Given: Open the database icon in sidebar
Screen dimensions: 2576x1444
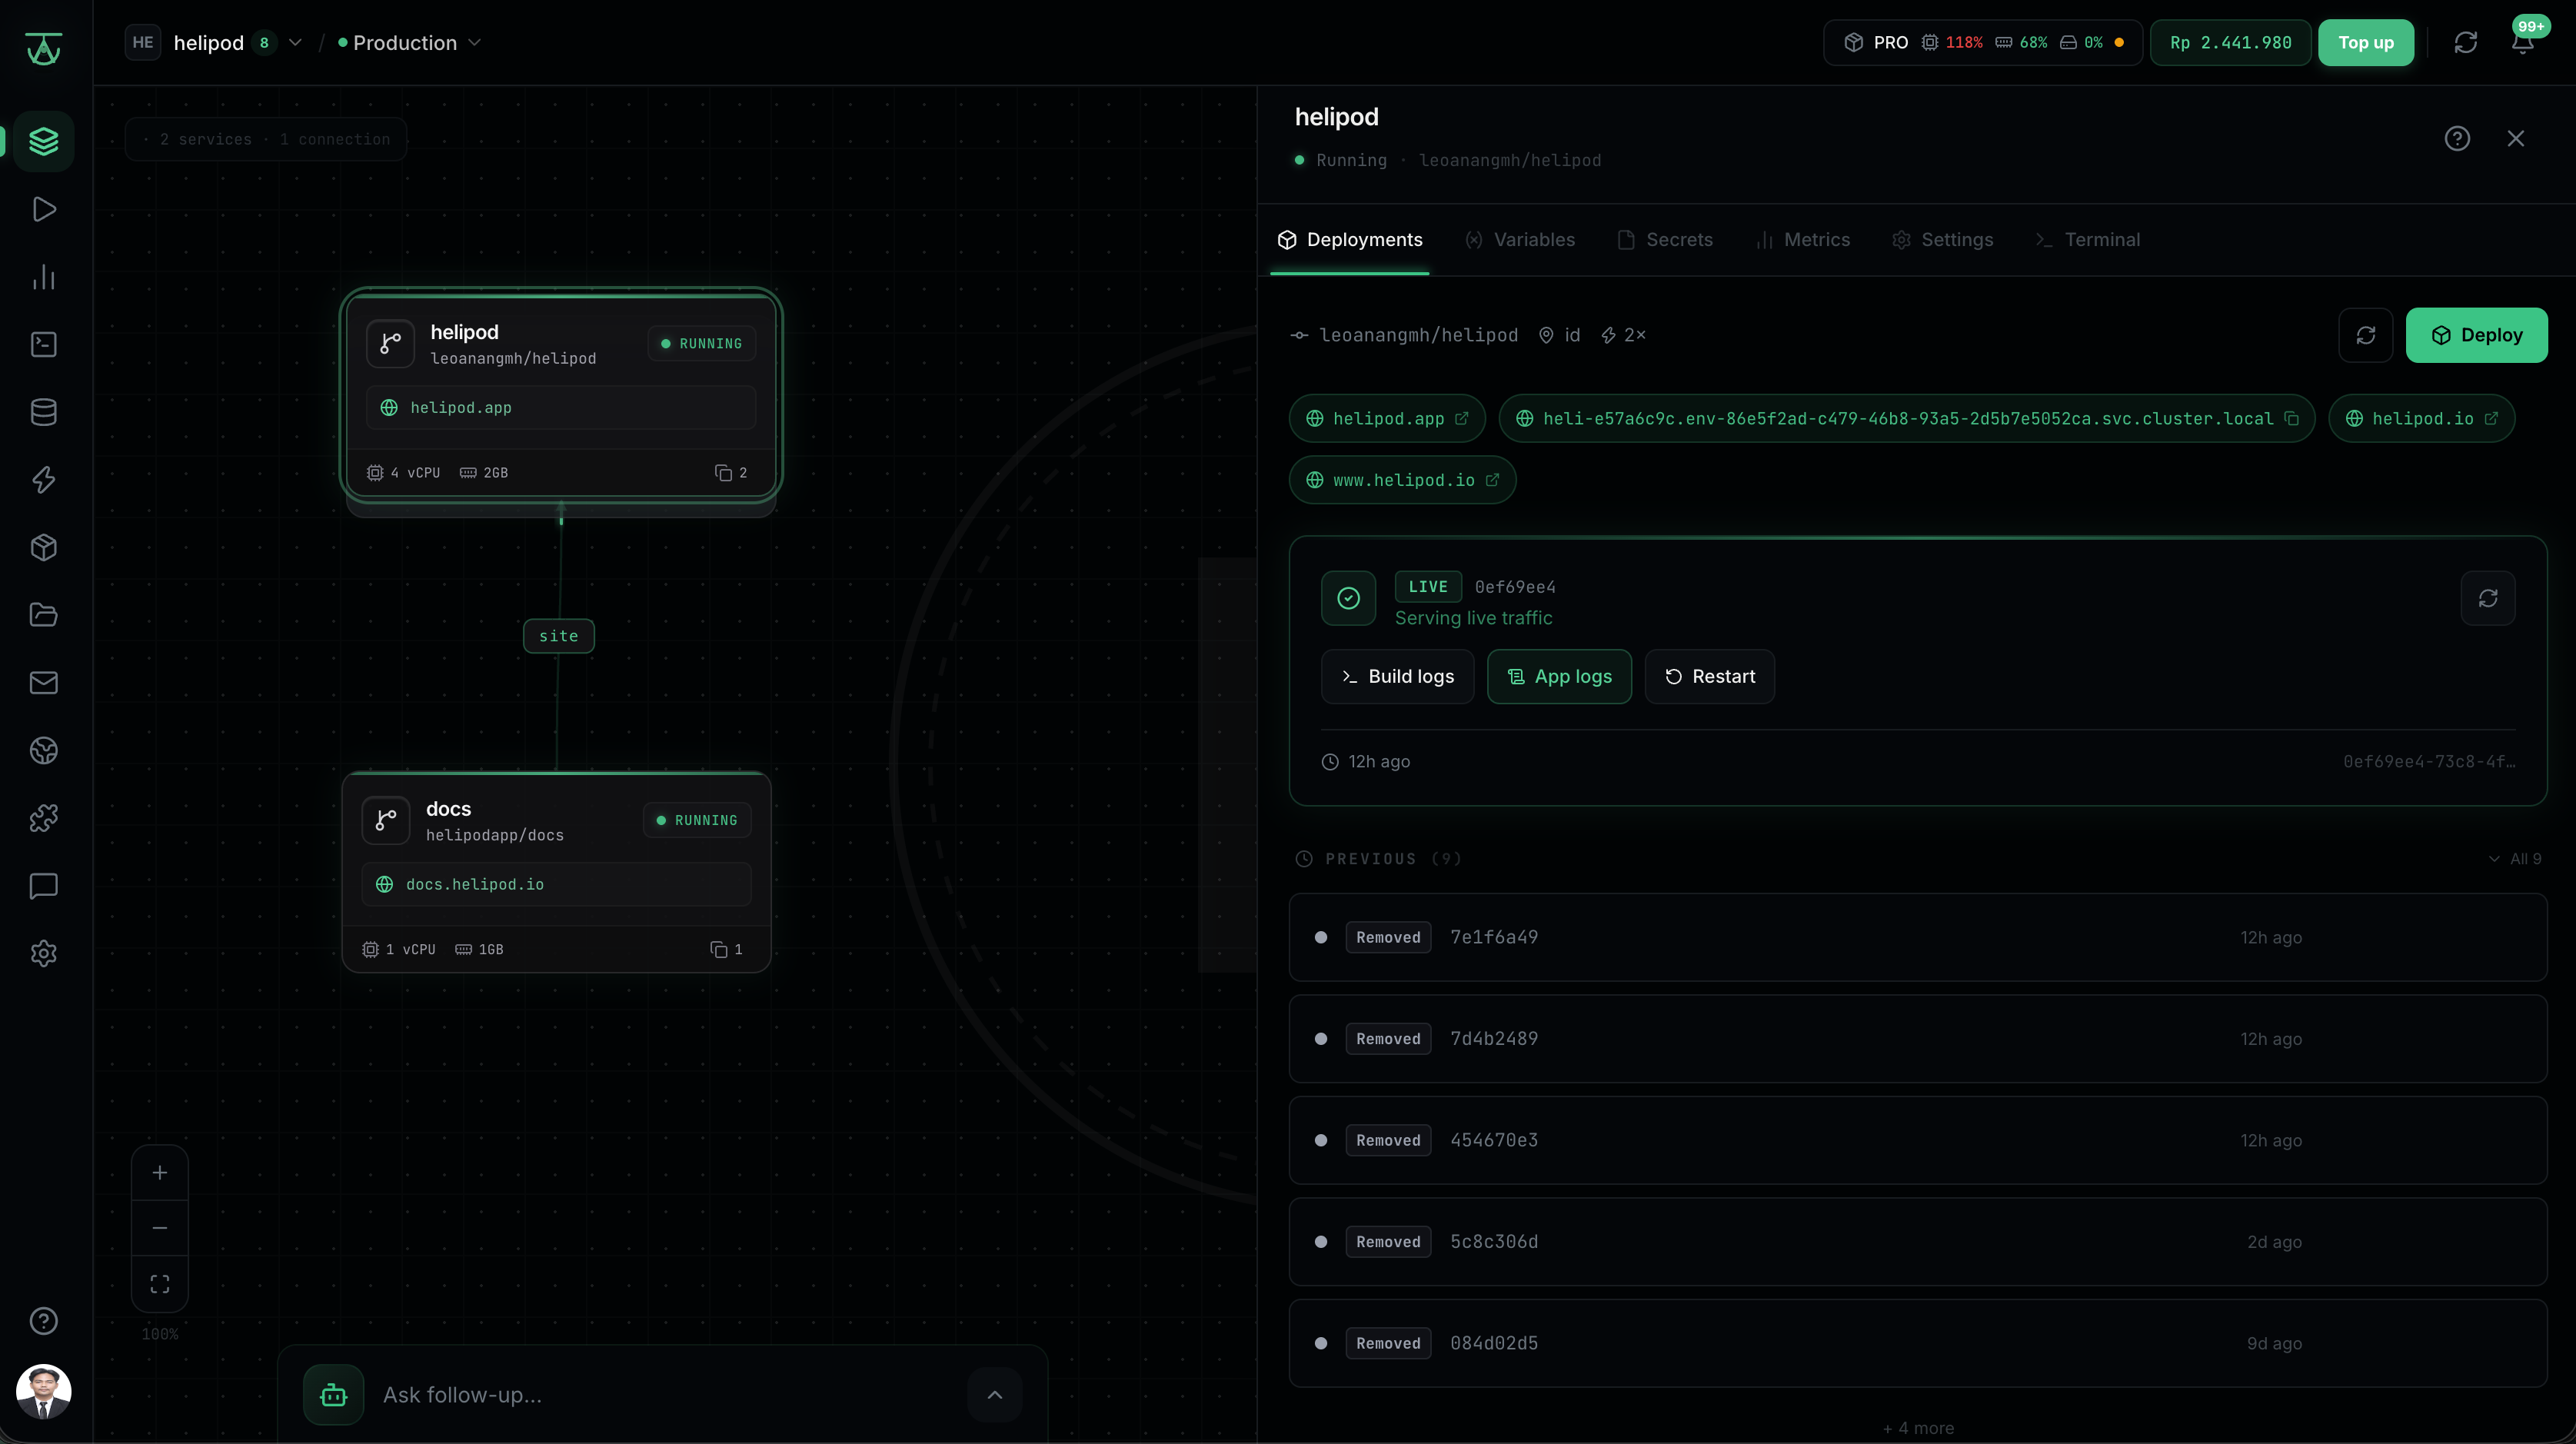Looking at the screenshot, I should pos(44,412).
